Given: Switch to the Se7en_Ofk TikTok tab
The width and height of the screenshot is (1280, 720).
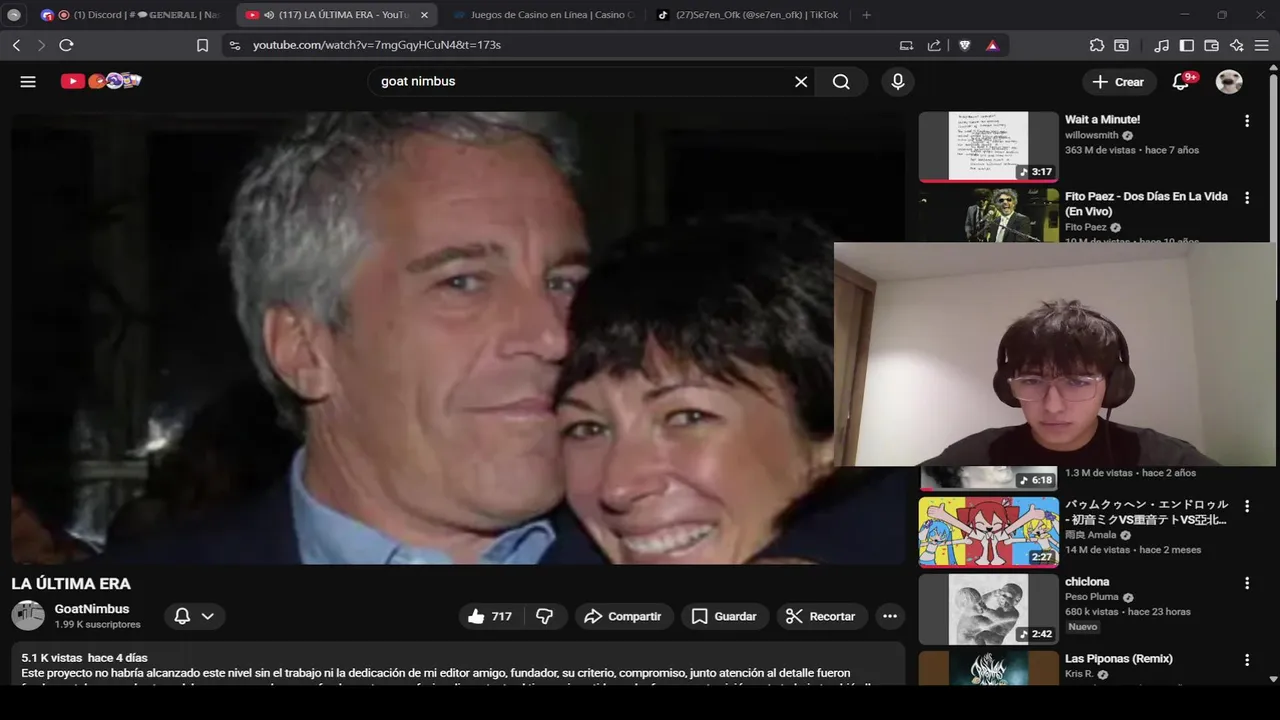Looking at the screenshot, I should pos(747,15).
